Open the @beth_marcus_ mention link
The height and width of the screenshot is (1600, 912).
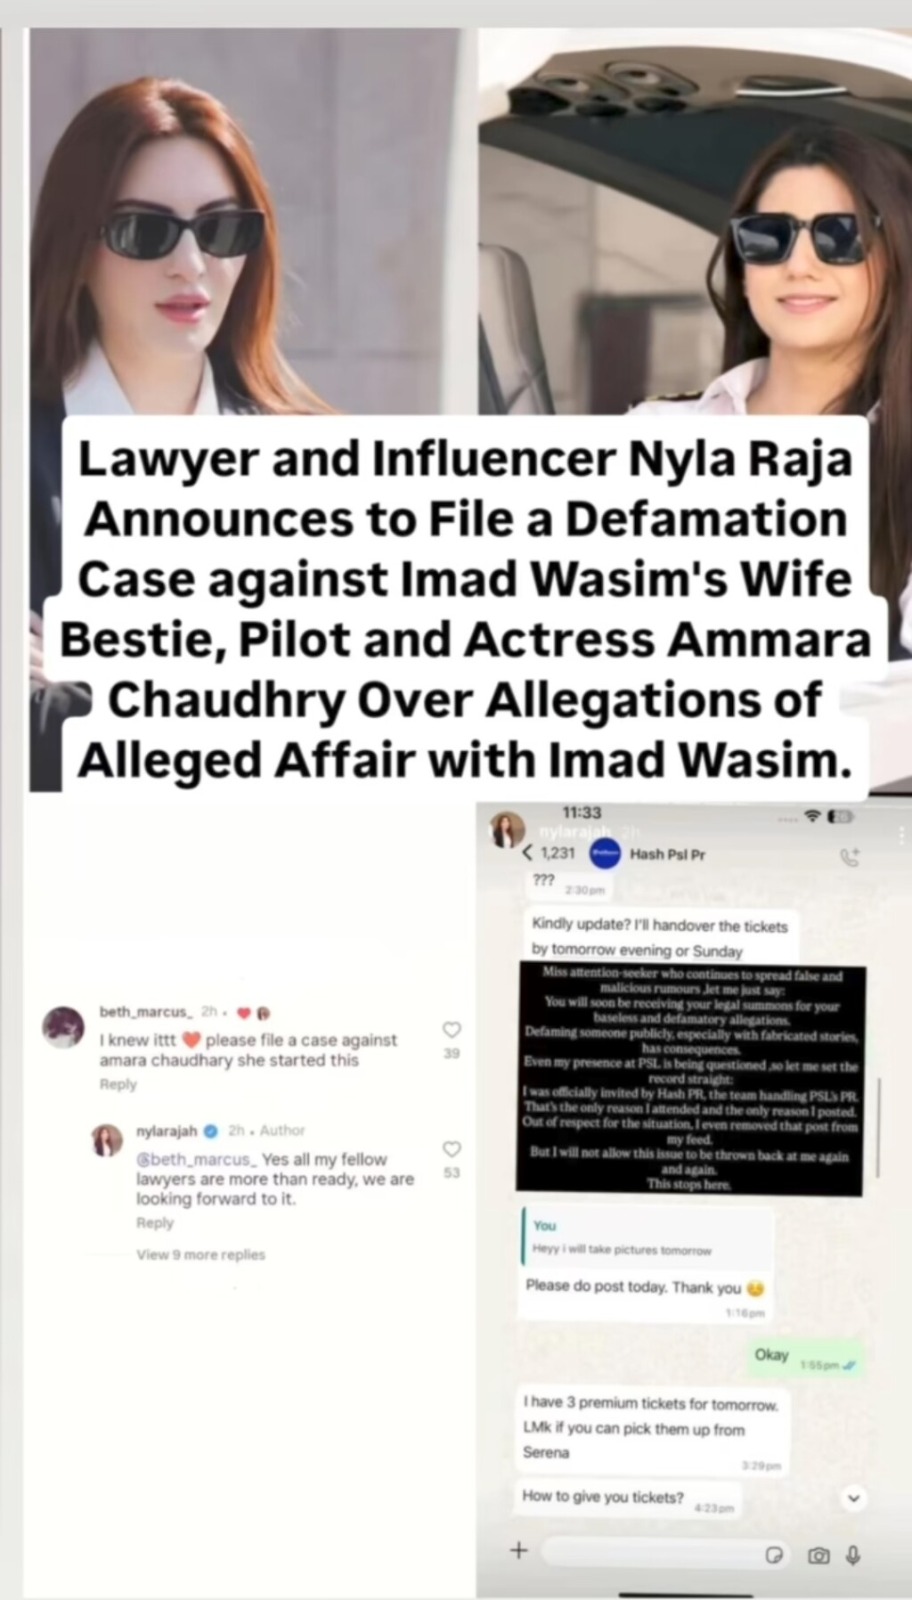coord(197,1160)
